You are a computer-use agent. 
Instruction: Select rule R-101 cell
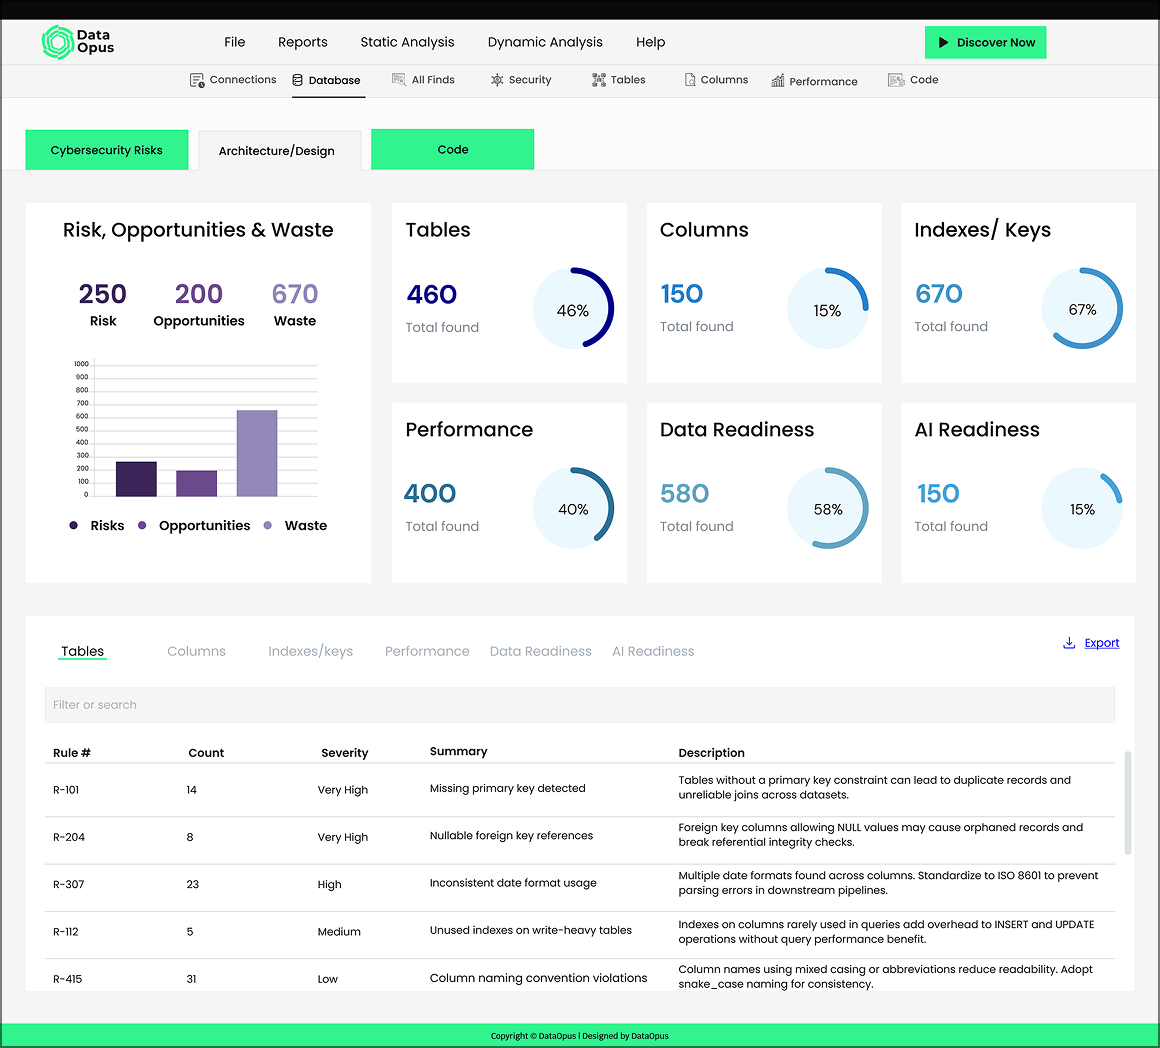click(x=66, y=789)
